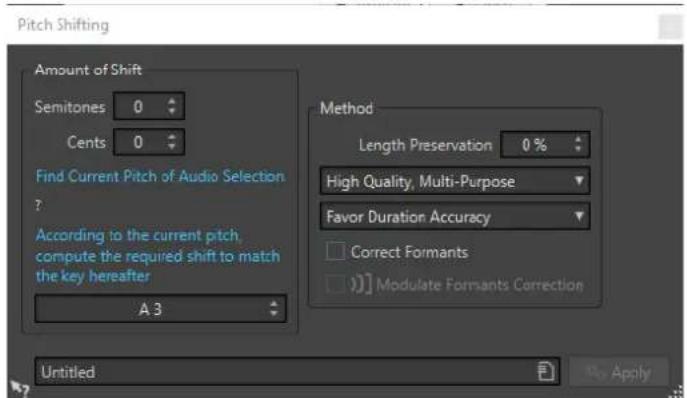Open the High Quality, Multi-Purpose dropdown
This screenshot has width=687, height=398.
455,181
